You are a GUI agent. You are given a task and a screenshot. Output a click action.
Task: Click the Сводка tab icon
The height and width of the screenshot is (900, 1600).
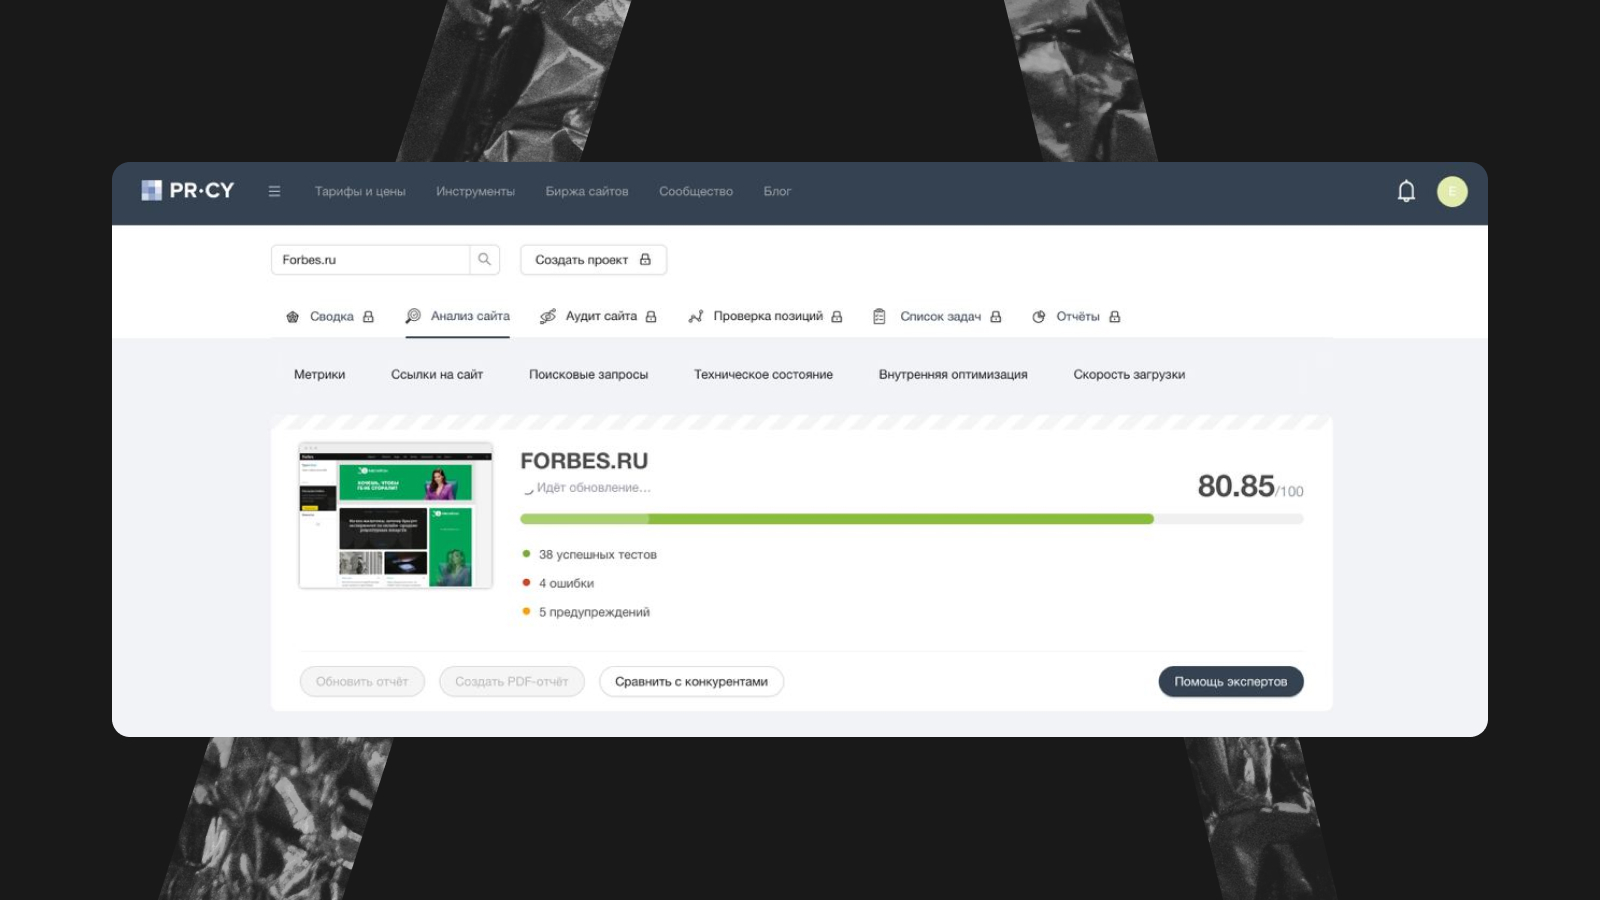(x=293, y=317)
